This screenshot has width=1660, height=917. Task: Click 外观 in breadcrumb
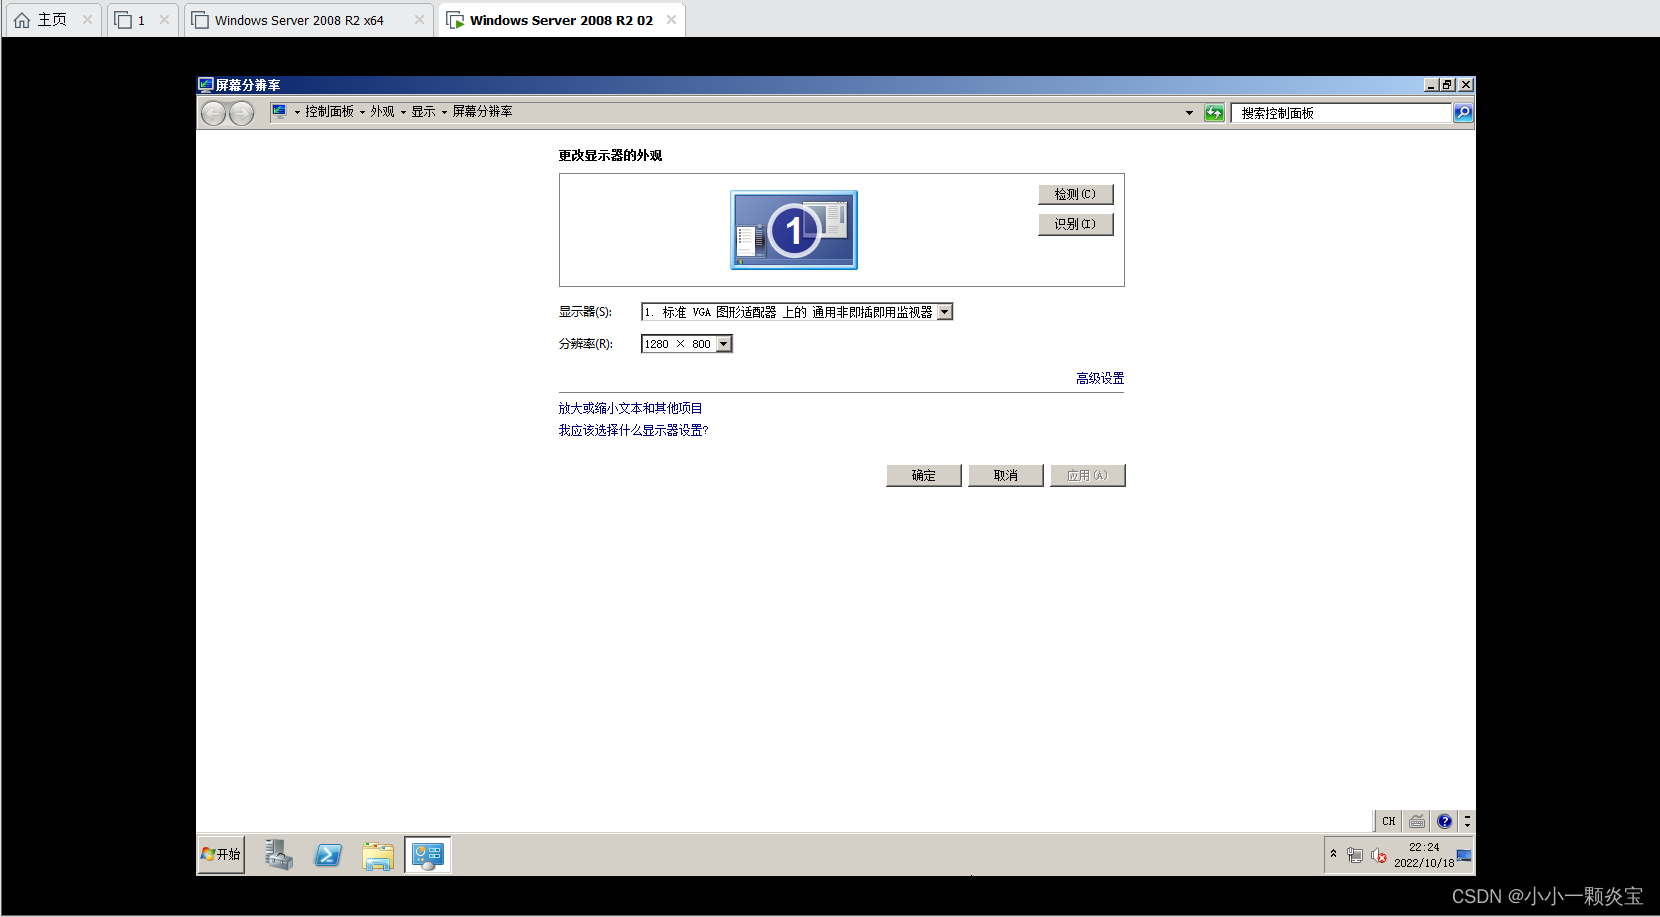click(382, 112)
